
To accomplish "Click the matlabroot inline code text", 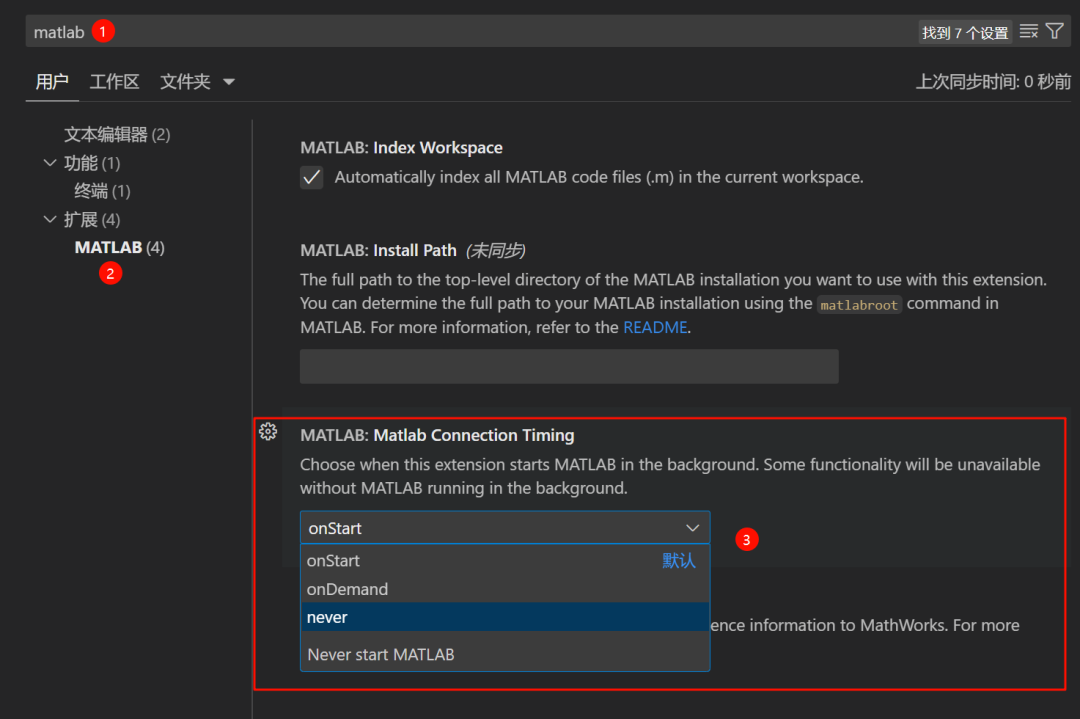I will pos(859,305).
